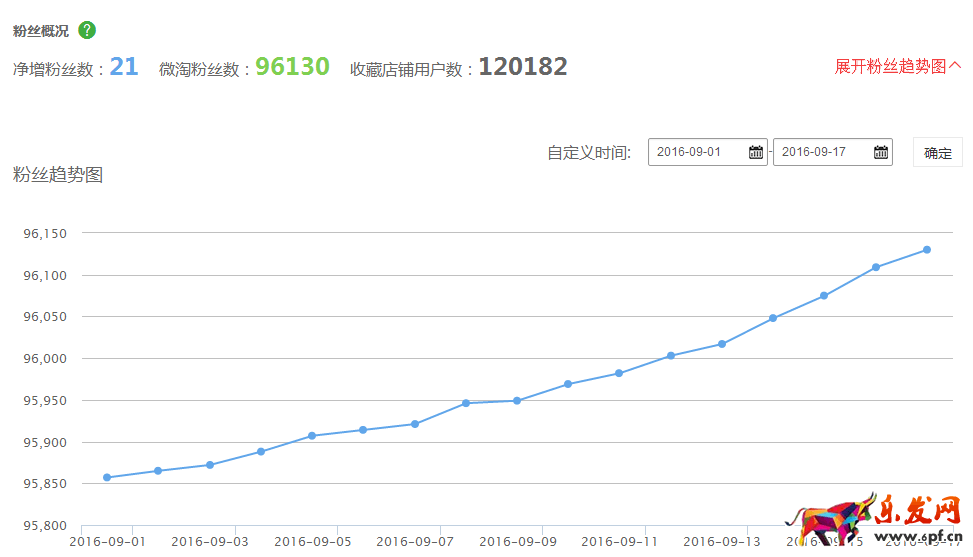Click the net new fans number 21

pos(124,67)
